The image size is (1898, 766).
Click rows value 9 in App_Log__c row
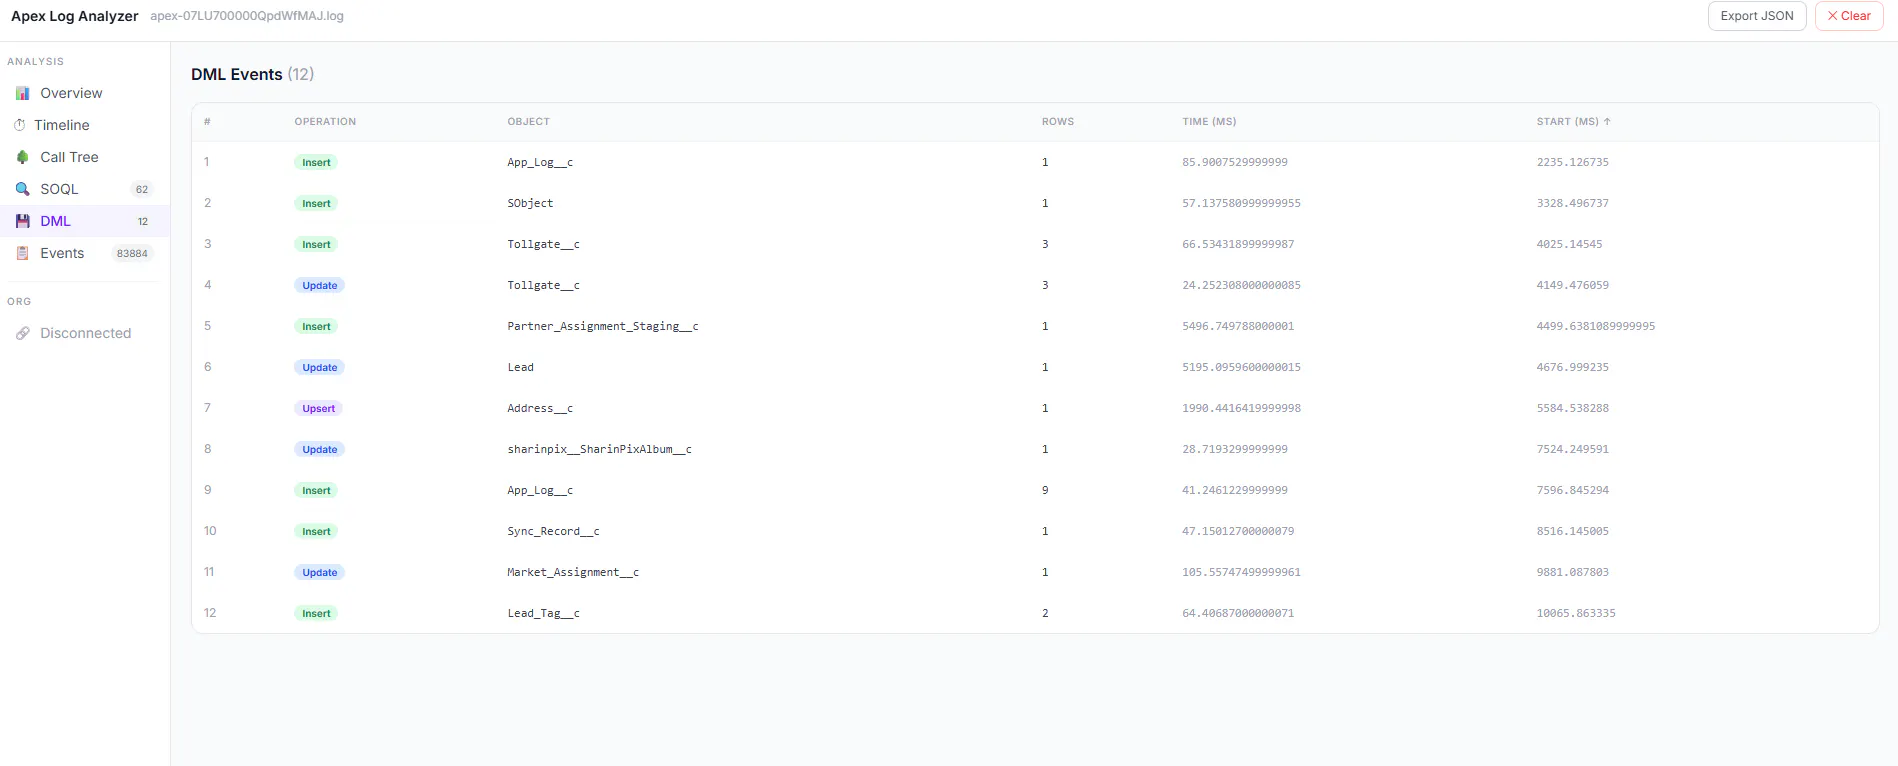coord(1045,490)
